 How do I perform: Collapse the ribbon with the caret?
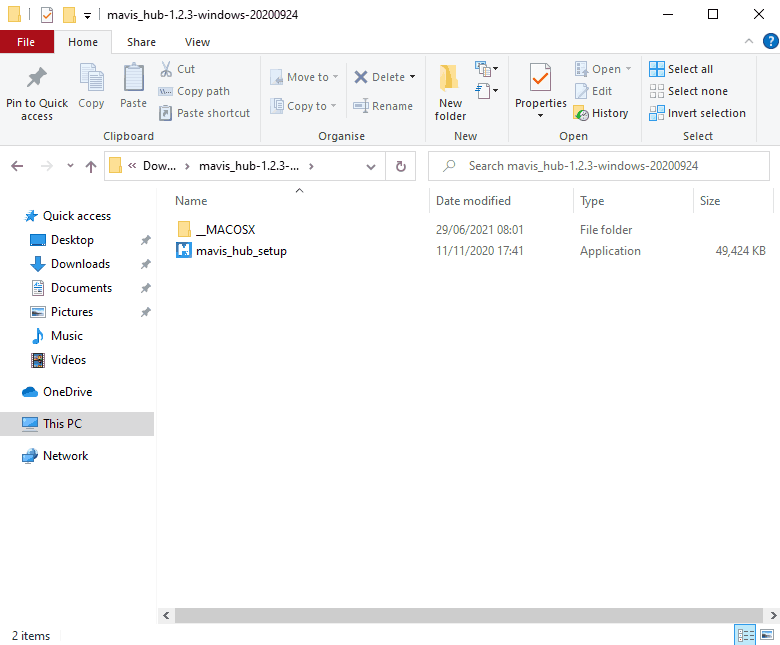749,41
